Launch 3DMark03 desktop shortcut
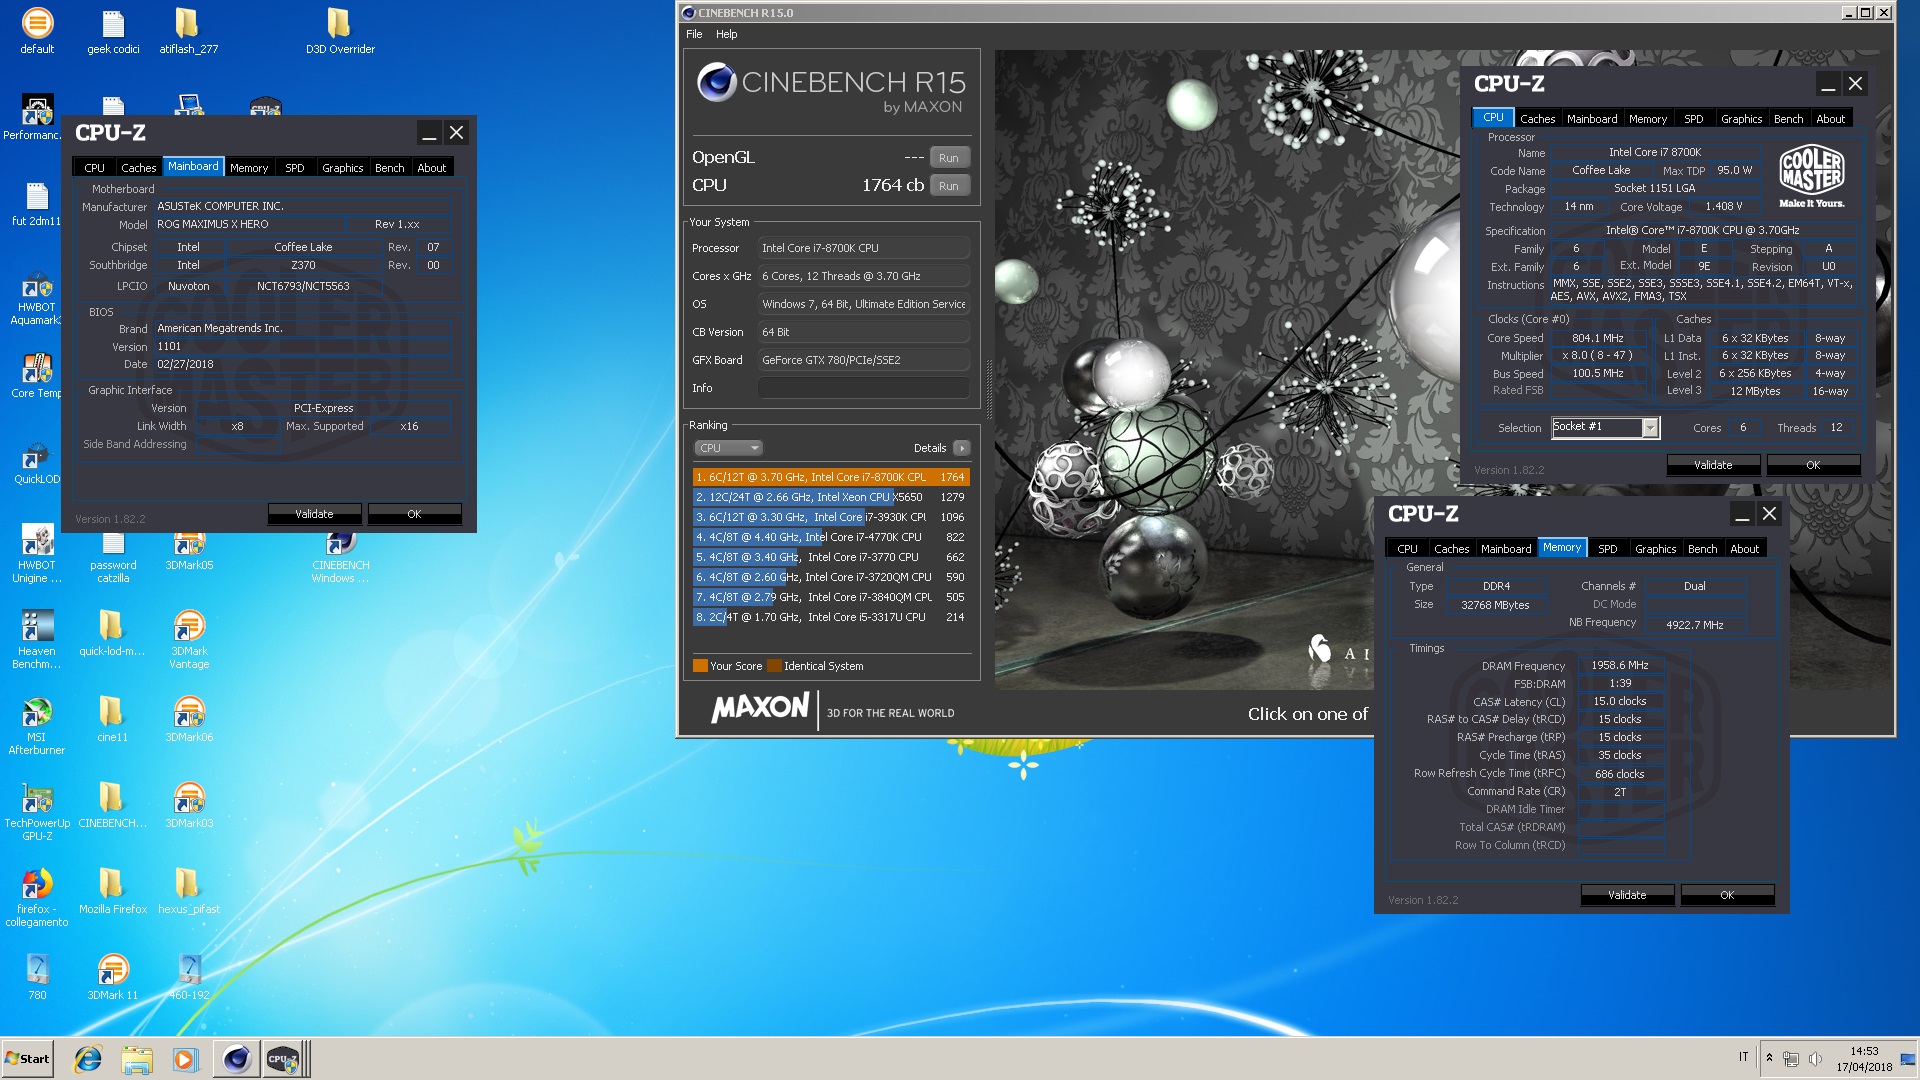The height and width of the screenshot is (1080, 1920). (189, 806)
